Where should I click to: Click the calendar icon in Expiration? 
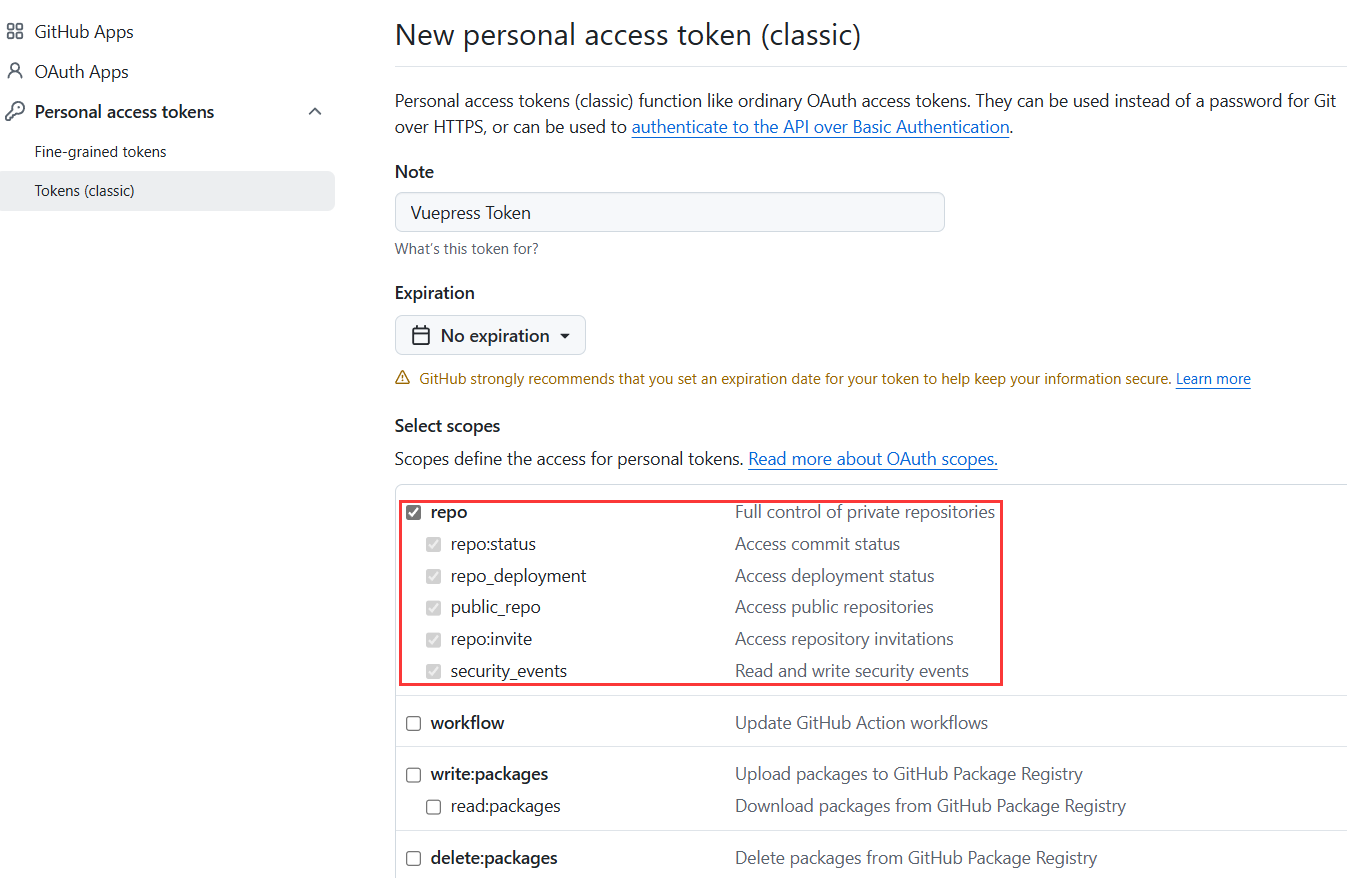click(x=422, y=336)
